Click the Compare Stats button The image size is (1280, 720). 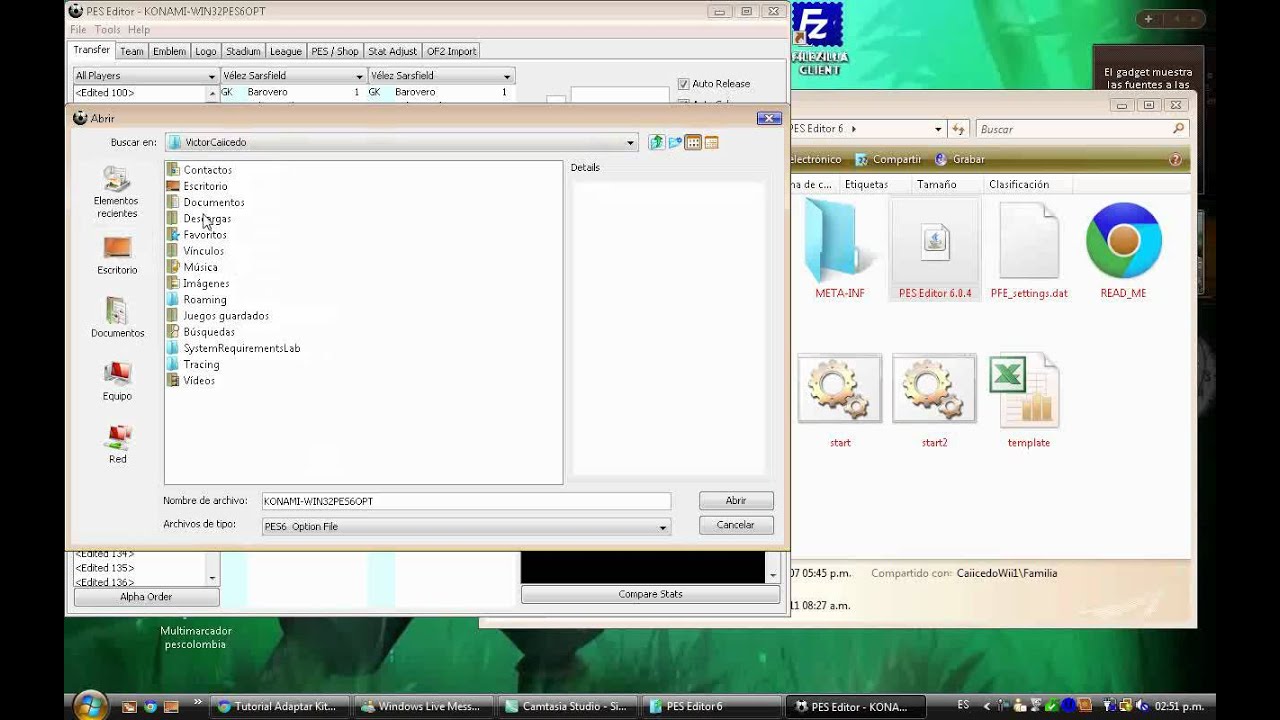click(x=650, y=594)
